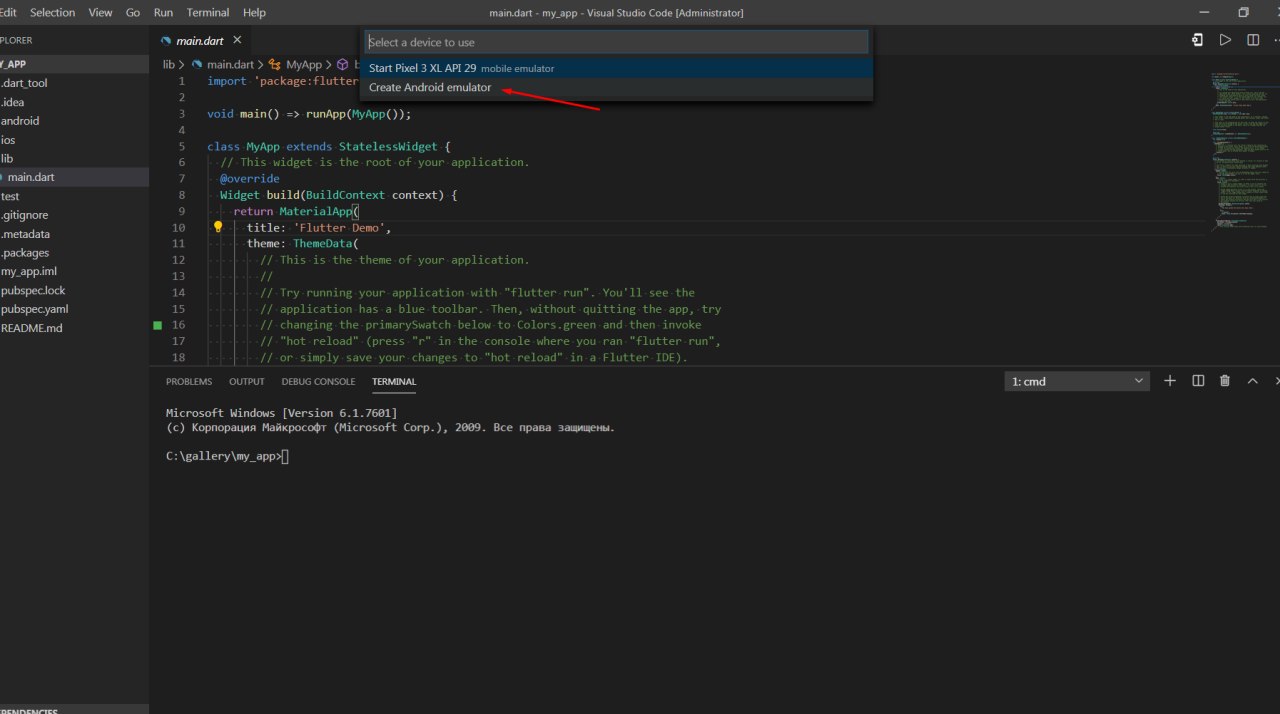Split the terminal panel
The height and width of the screenshot is (714, 1280).
click(1198, 381)
